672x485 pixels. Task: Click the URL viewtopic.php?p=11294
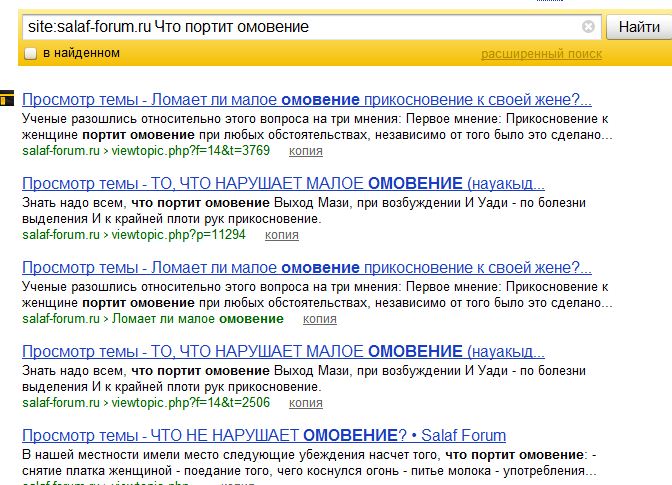point(178,235)
